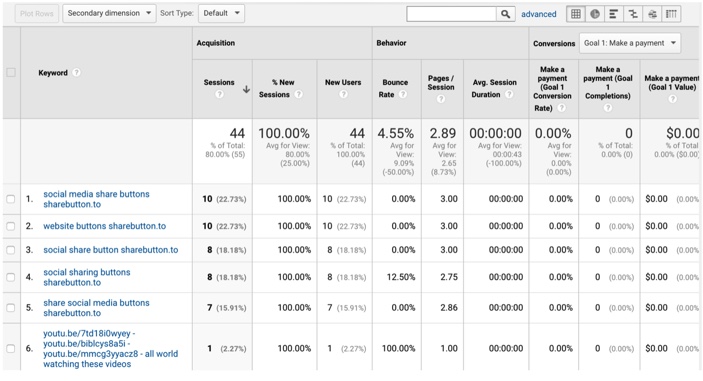
Task: Sort by Pages / Session column header
Action: point(441,82)
